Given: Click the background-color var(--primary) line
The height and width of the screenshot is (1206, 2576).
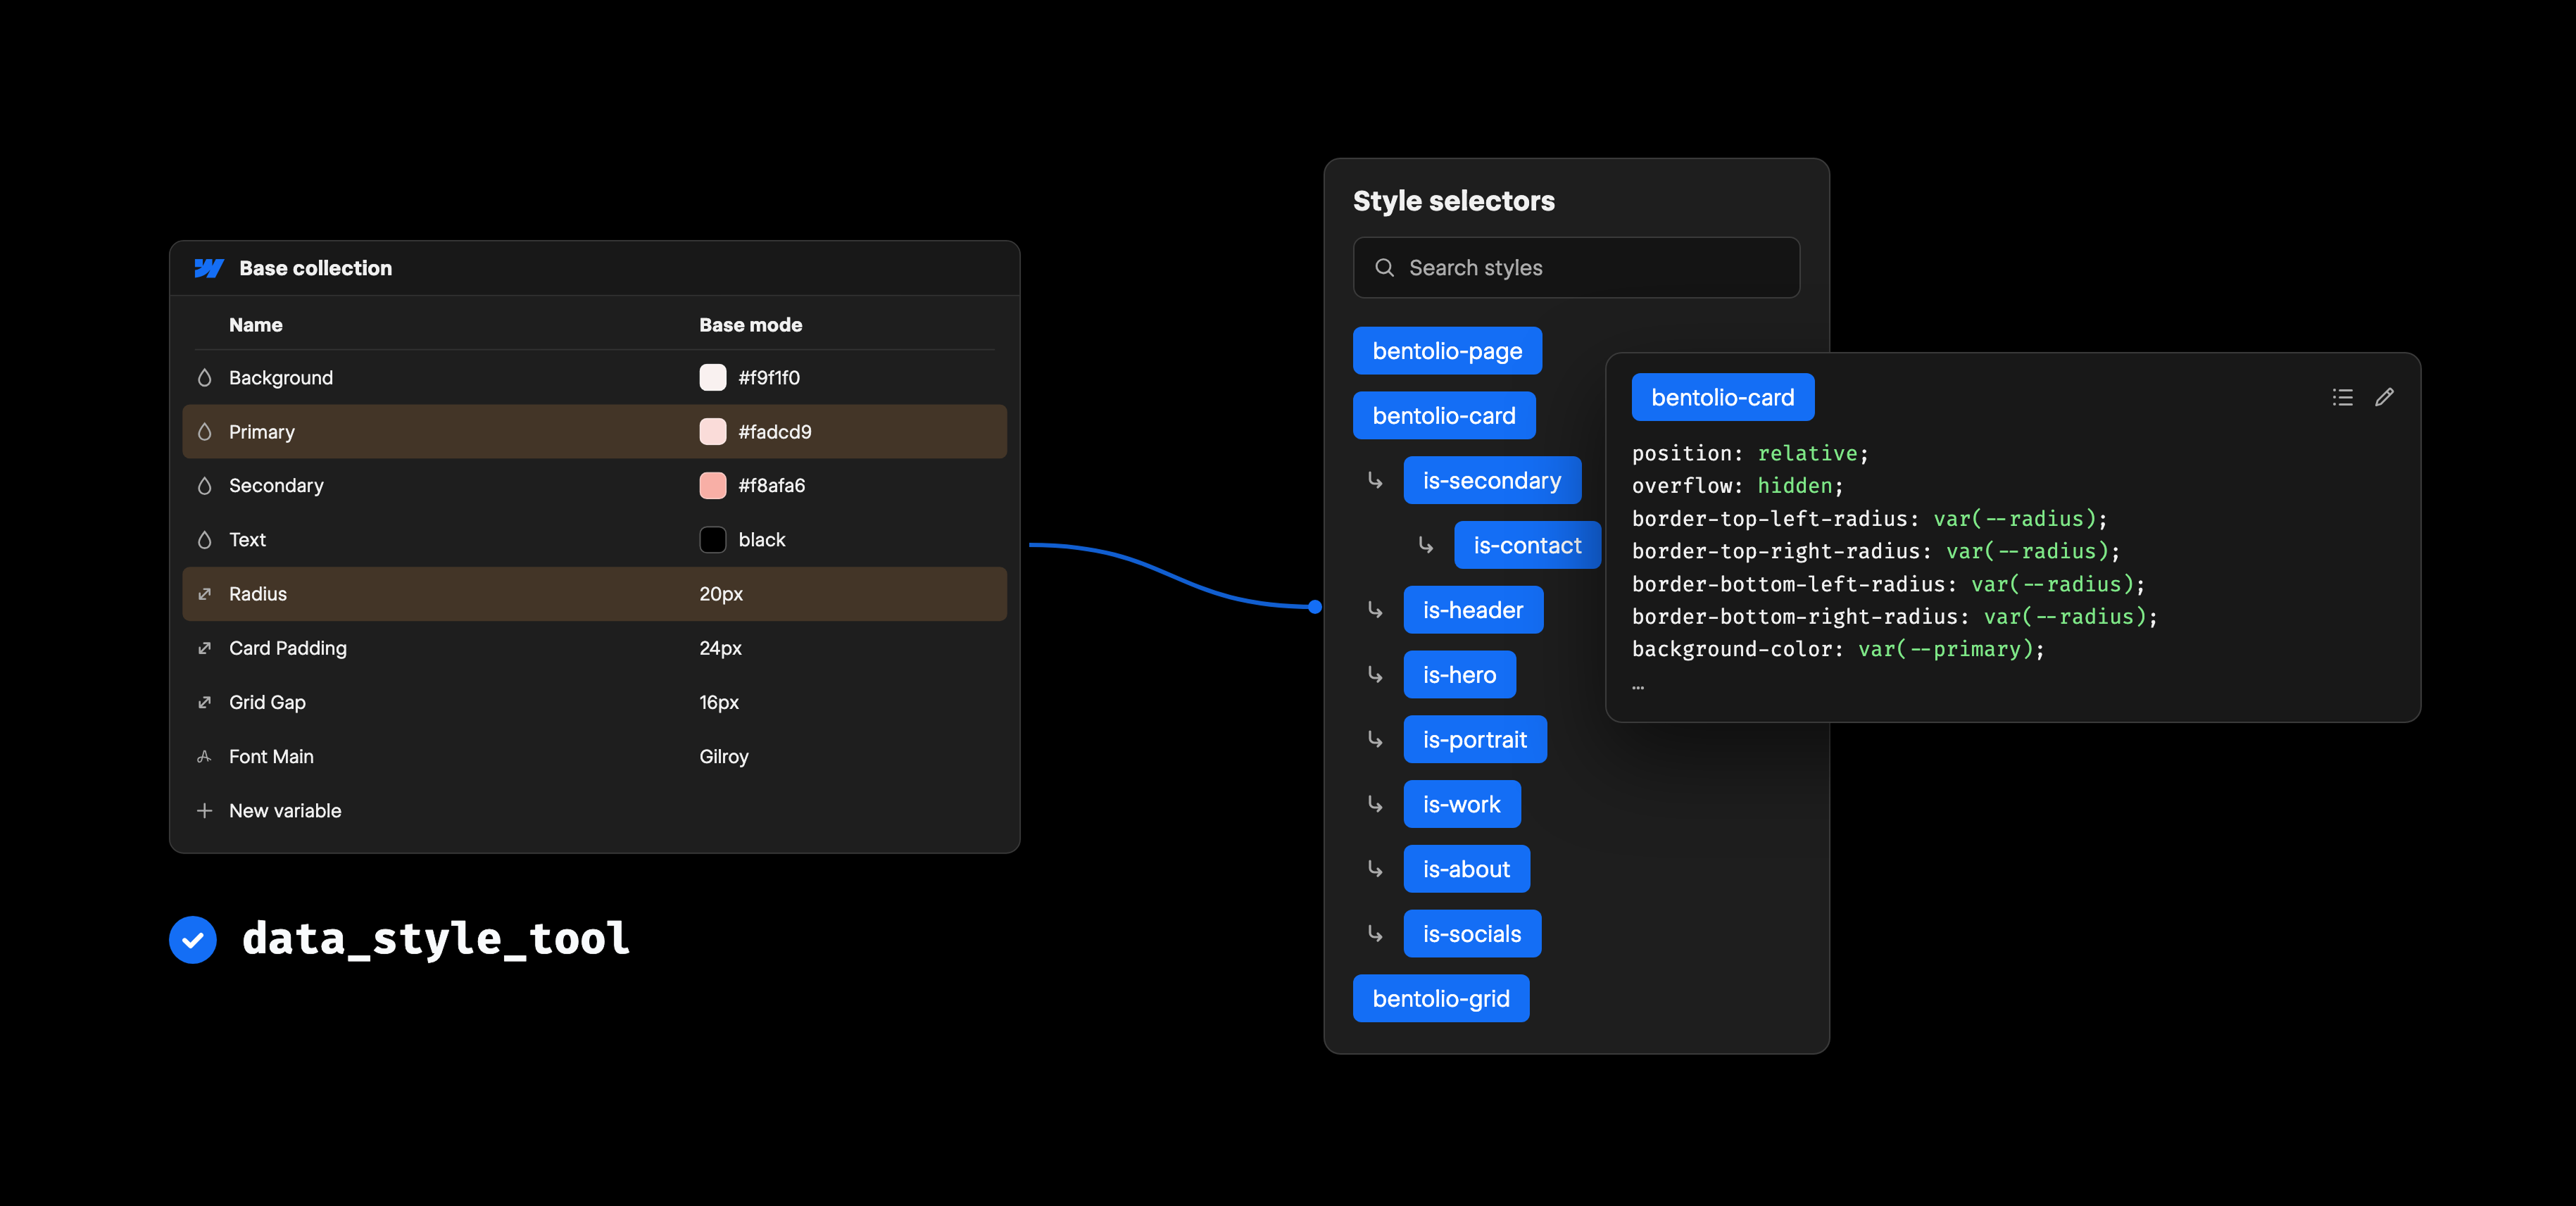Looking at the screenshot, I should (1838, 650).
